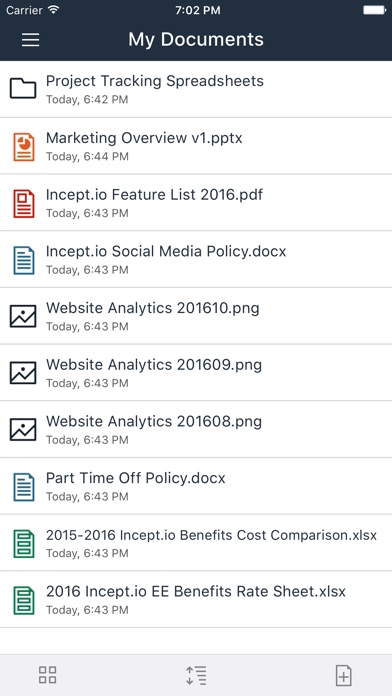The image size is (392, 696).
Task: Click the image icon of Website Analytics 201610
Action: 23,316
